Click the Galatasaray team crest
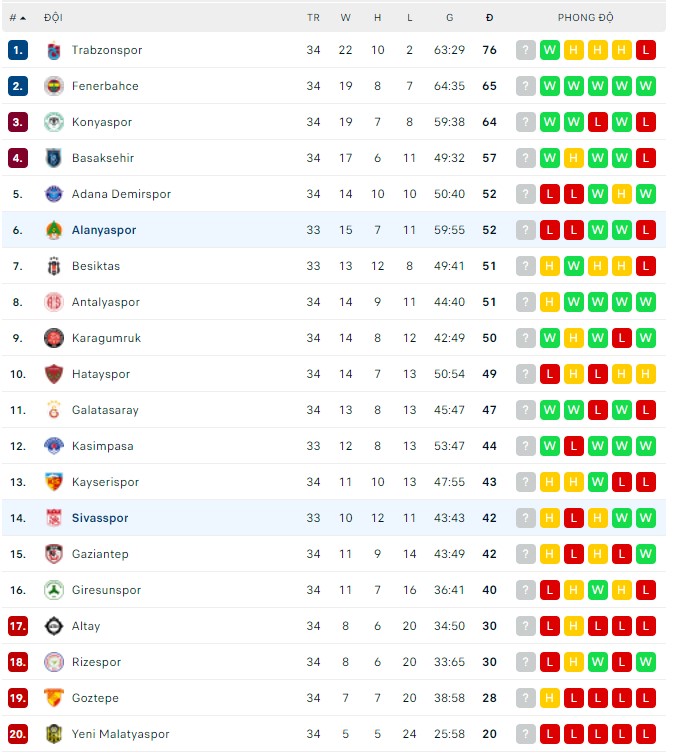Image resolution: width=673 pixels, height=753 pixels. tap(54, 410)
